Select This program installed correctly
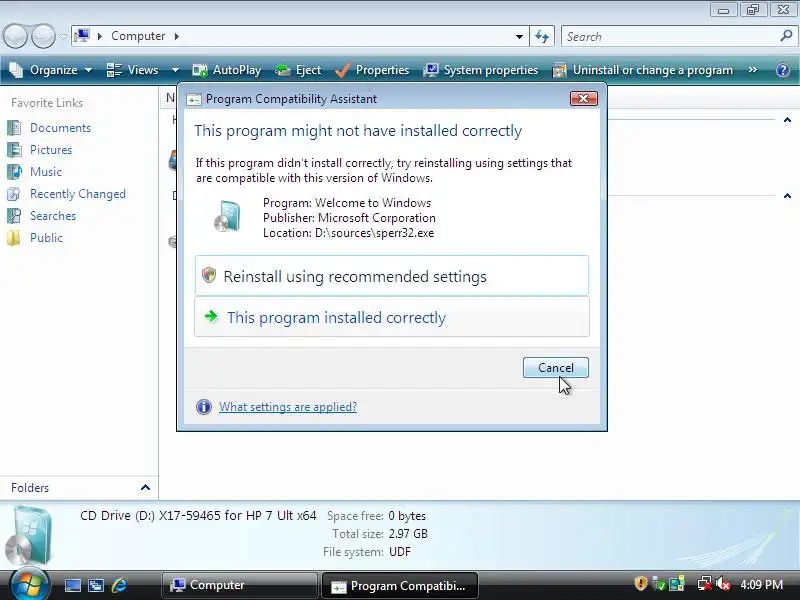The image size is (800, 600). 392,317
